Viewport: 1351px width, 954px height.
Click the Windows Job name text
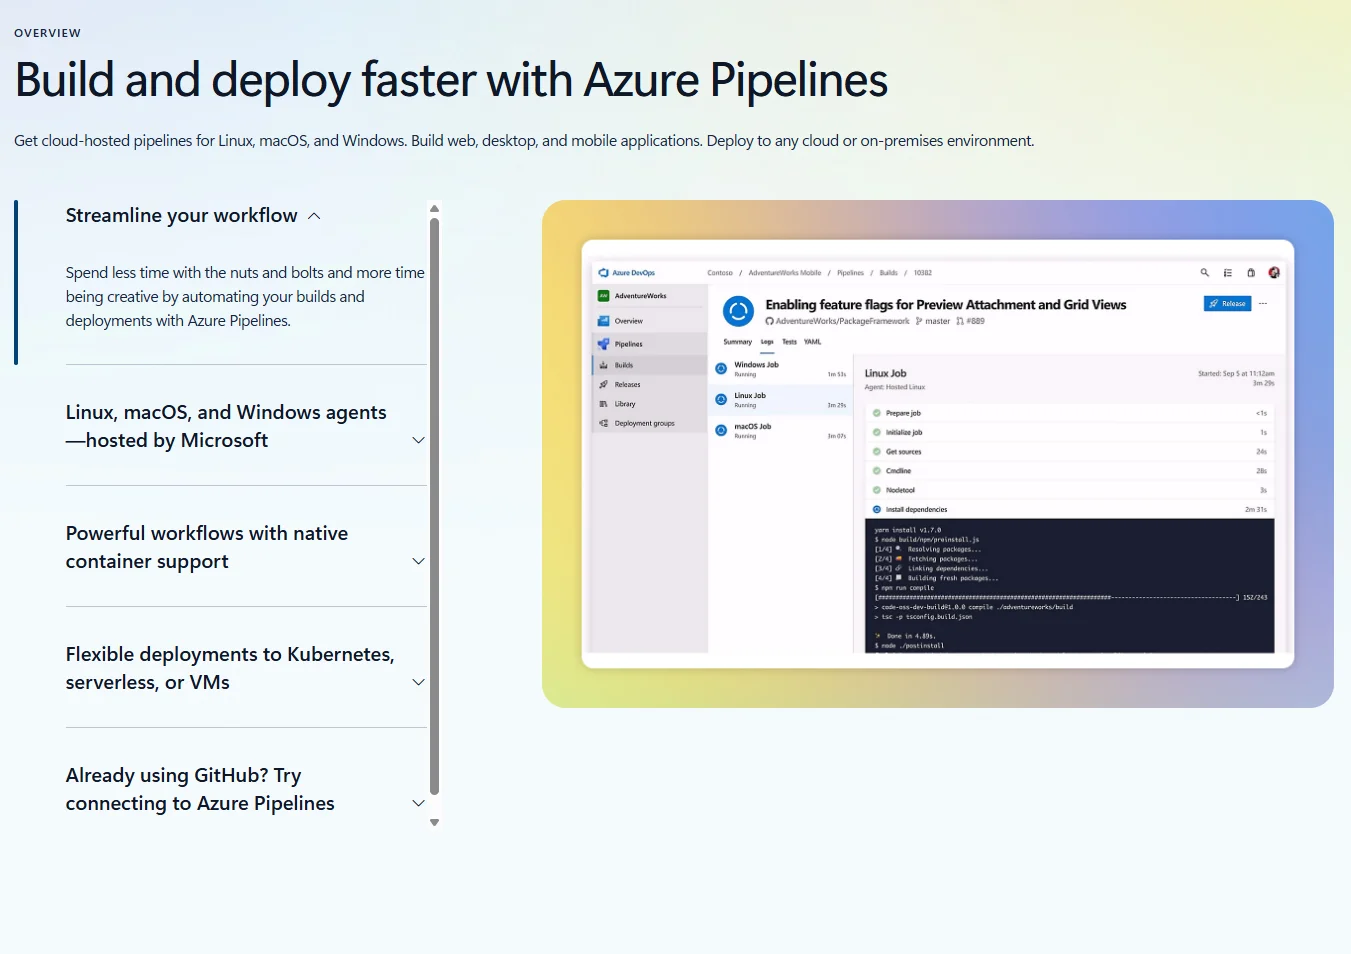[x=757, y=365]
